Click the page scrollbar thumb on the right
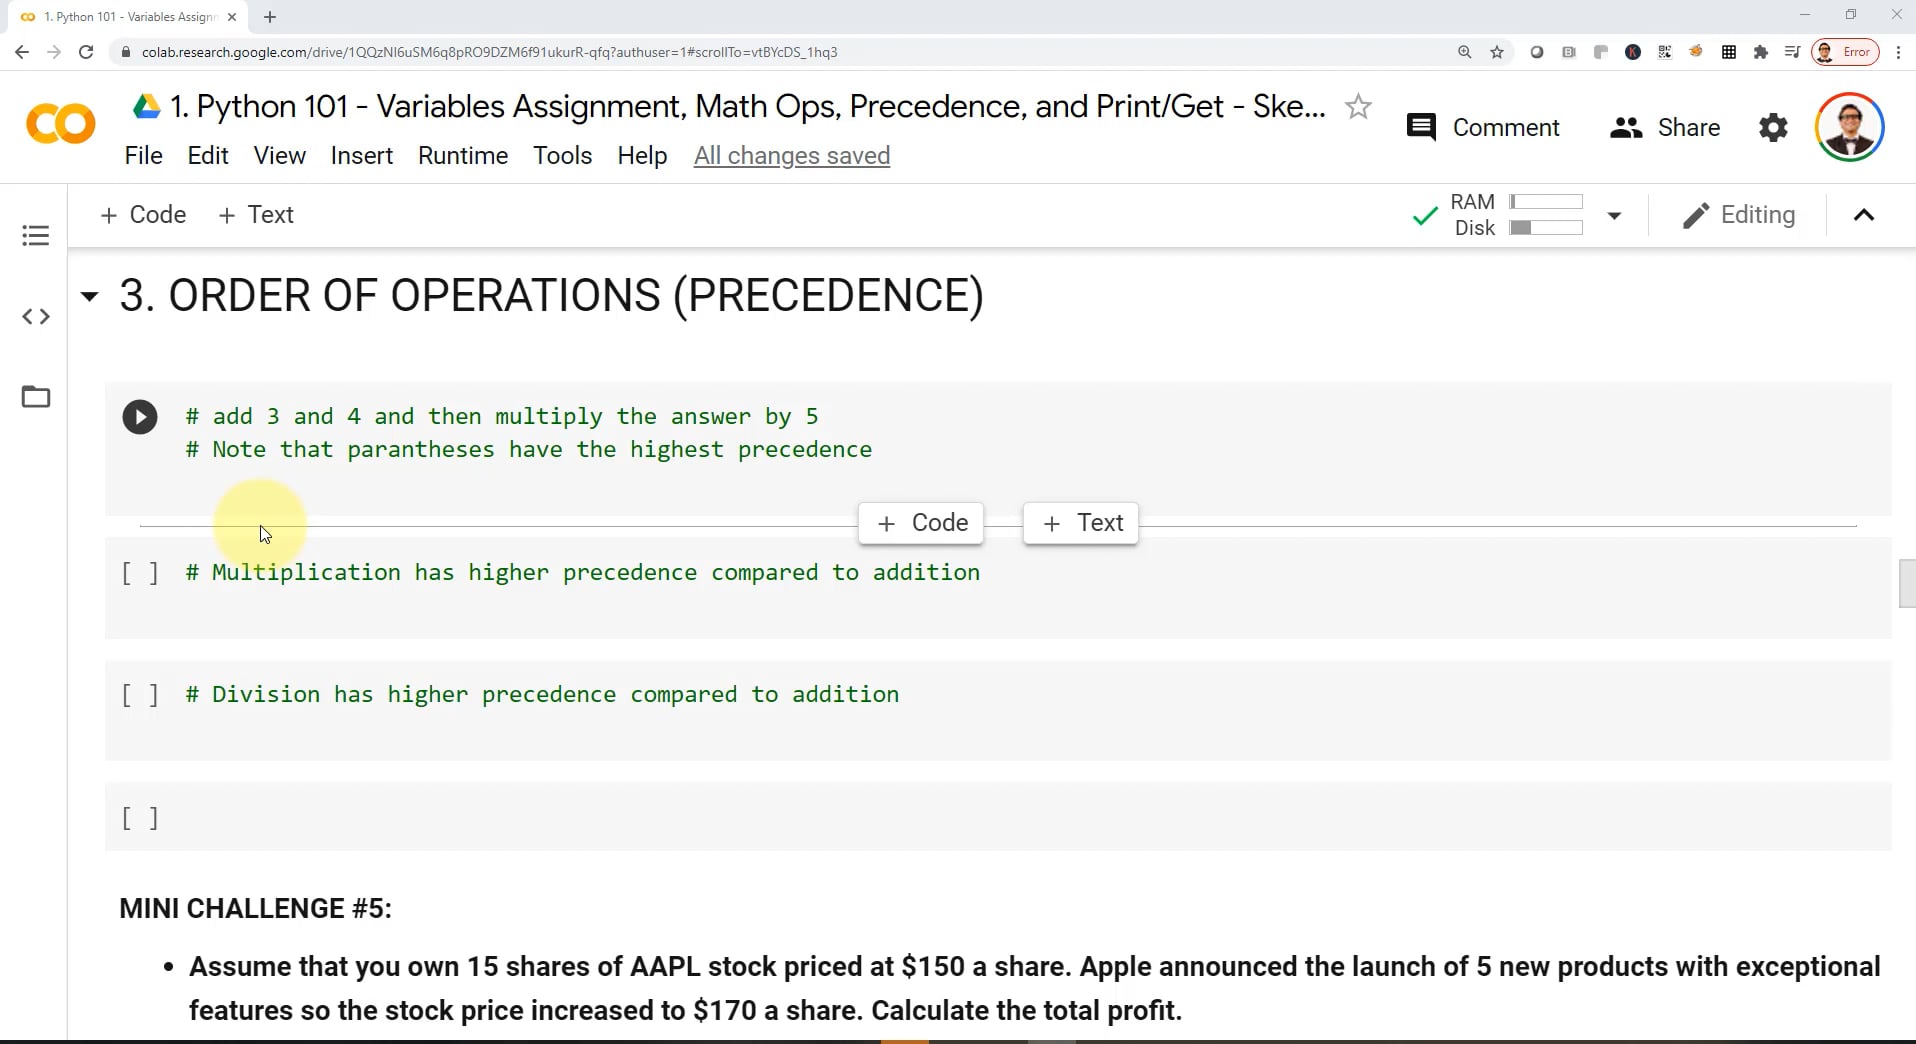Image resolution: width=1916 pixels, height=1044 pixels. (1907, 584)
